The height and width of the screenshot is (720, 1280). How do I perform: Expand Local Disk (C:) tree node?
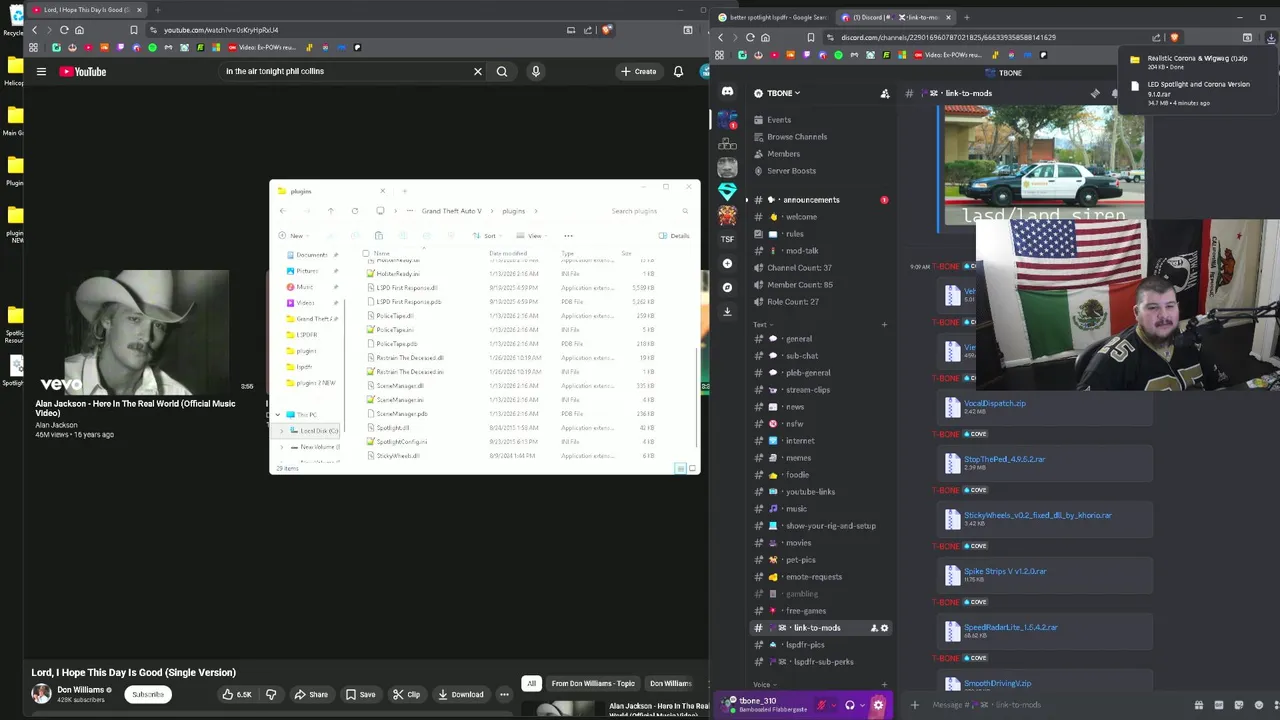point(282,431)
